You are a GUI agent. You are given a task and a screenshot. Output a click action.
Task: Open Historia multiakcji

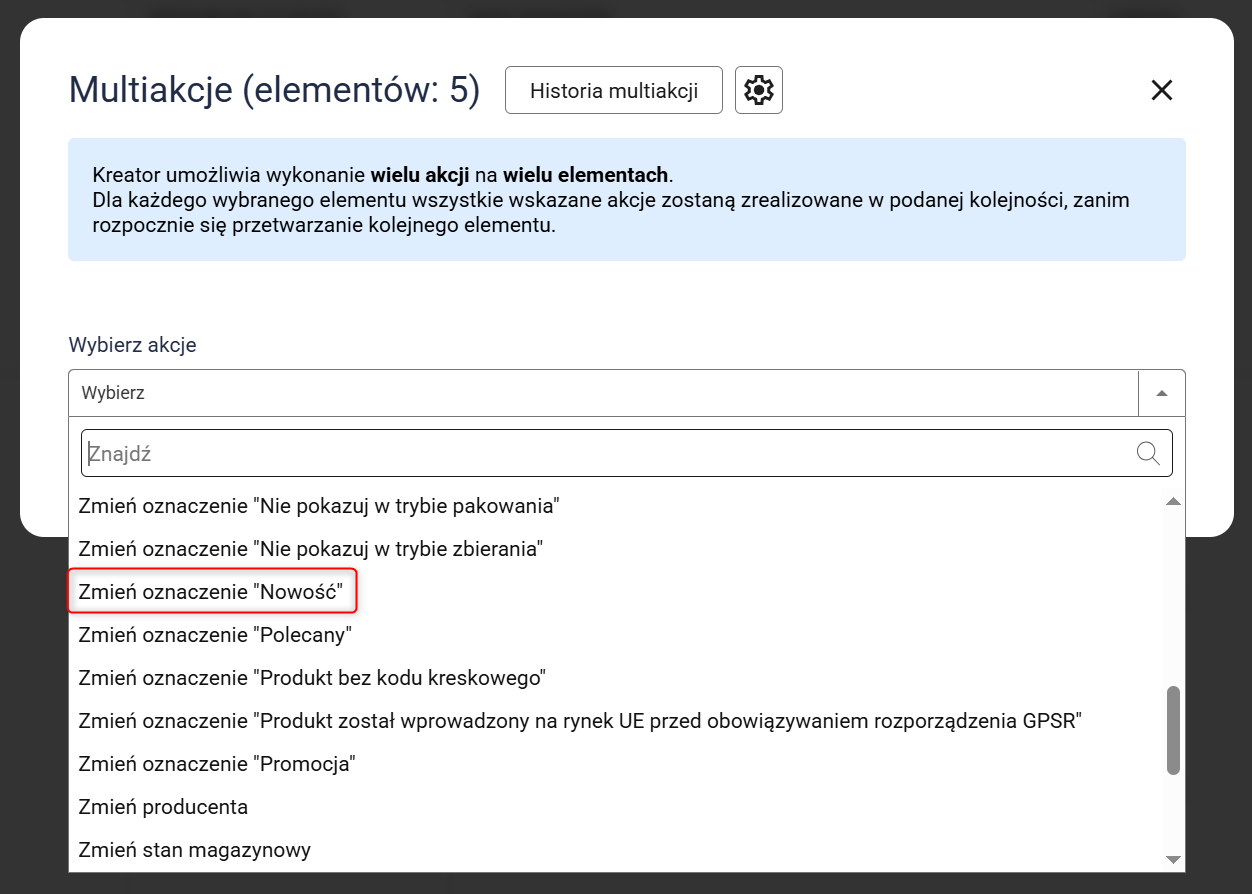tap(613, 91)
